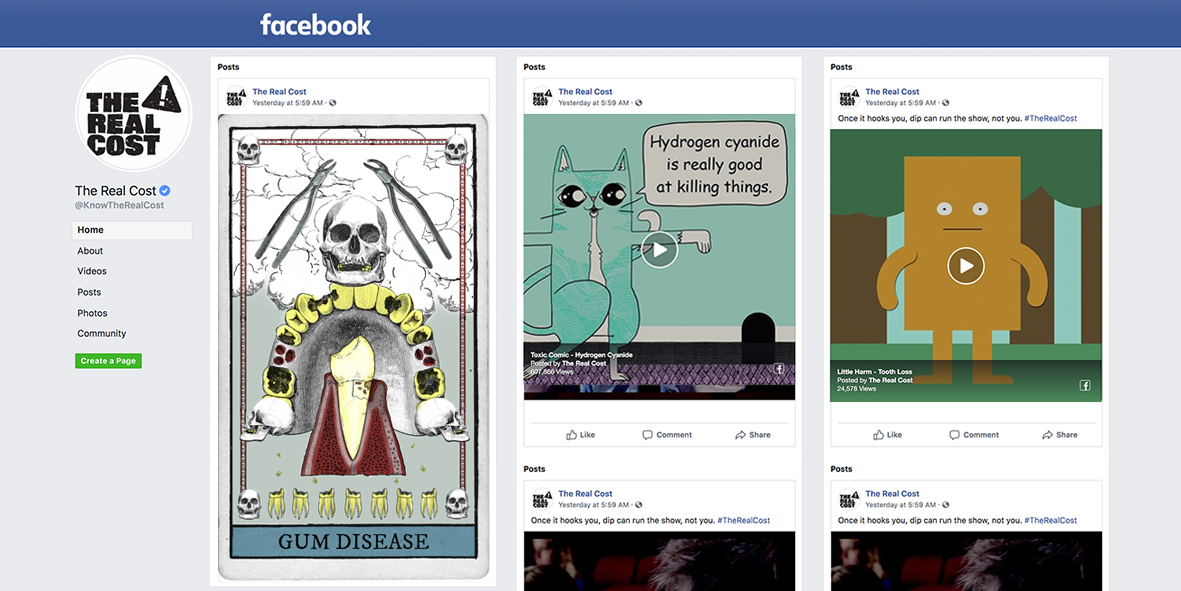Click #TheRealCost hashtag in lower right post
1181x591 pixels.
tap(1051, 520)
